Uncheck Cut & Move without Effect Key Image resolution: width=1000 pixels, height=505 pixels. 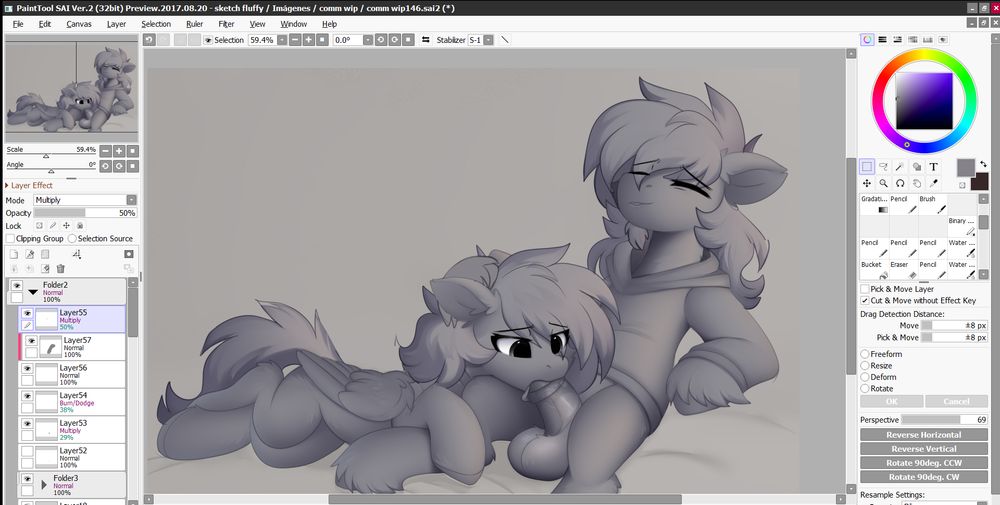point(865,300)
